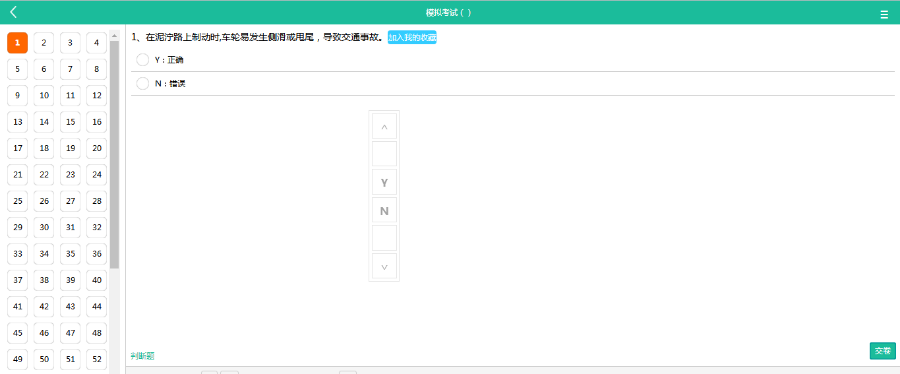This screenshot has height=374, width=900.
Task: Navigate to question 42
Action: pos(44,307)
